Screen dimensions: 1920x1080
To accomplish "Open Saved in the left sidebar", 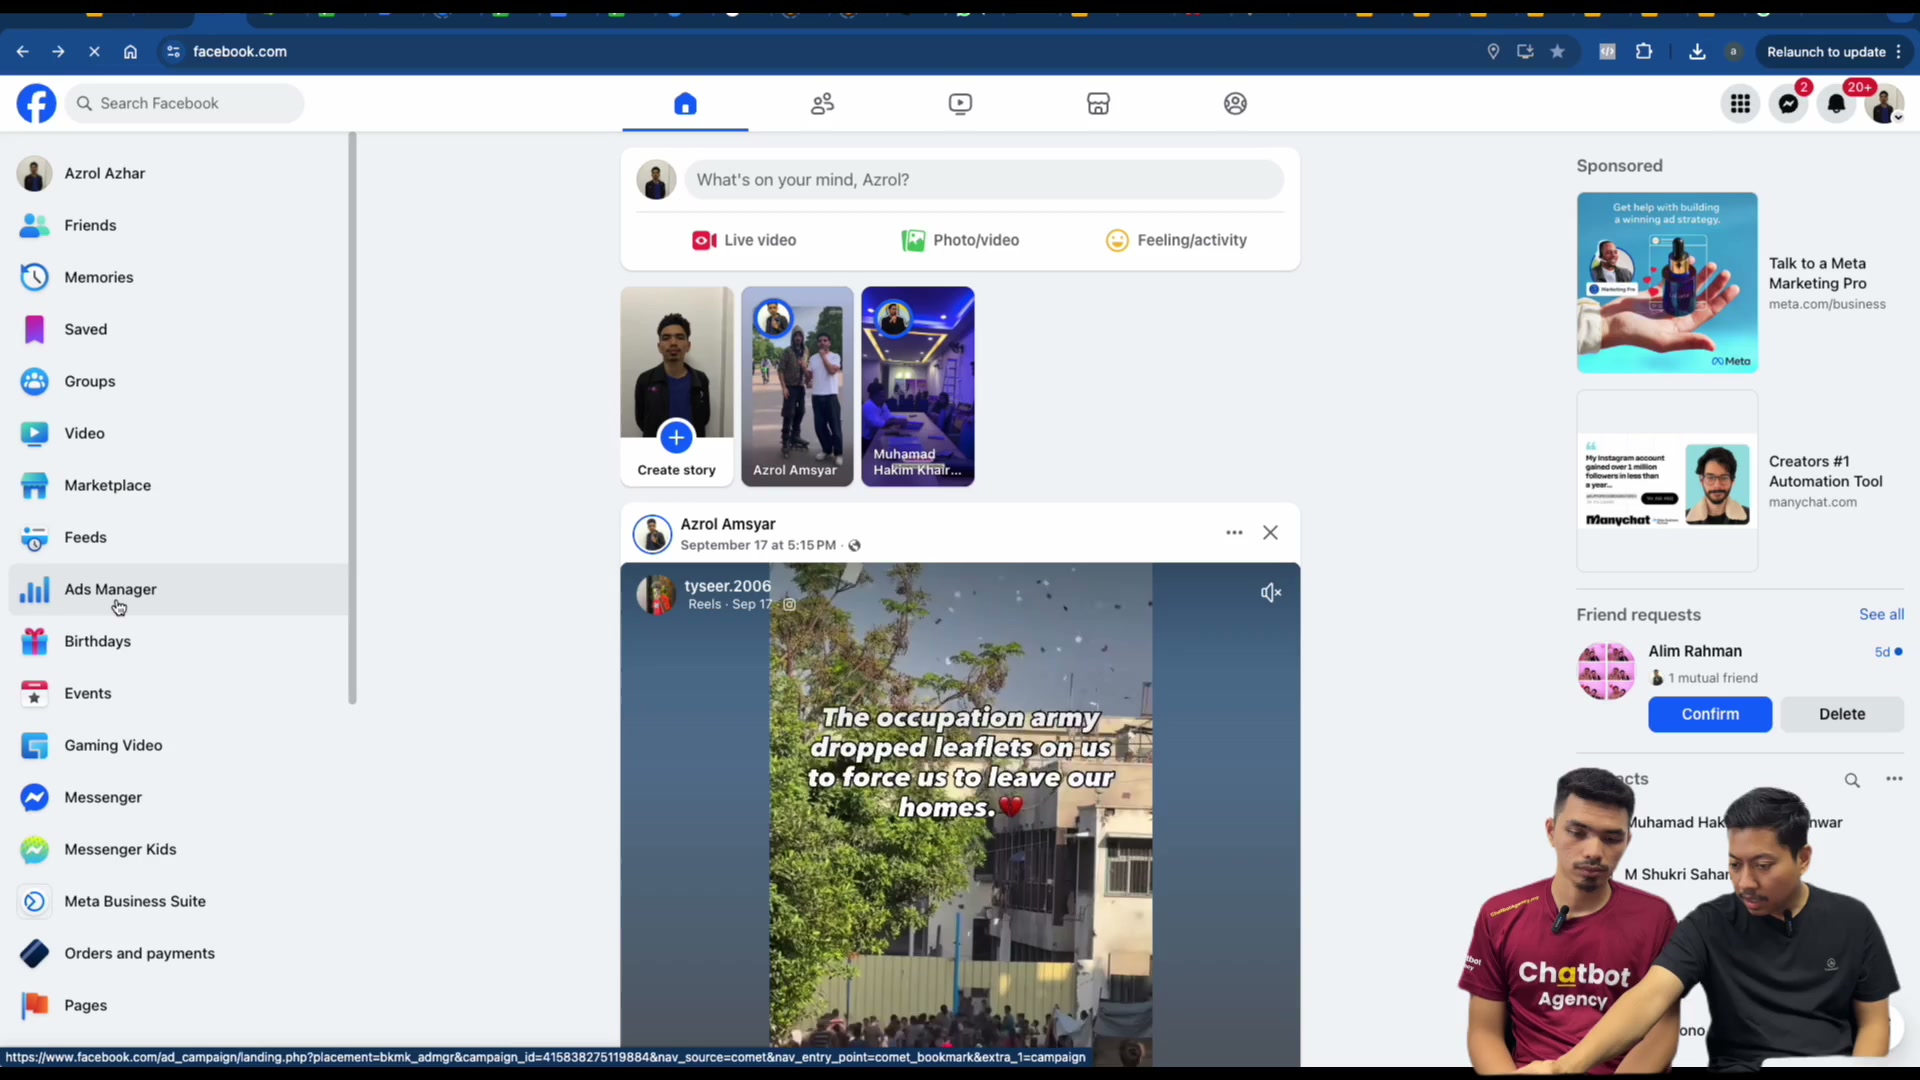I will click(x=178, y=329).
